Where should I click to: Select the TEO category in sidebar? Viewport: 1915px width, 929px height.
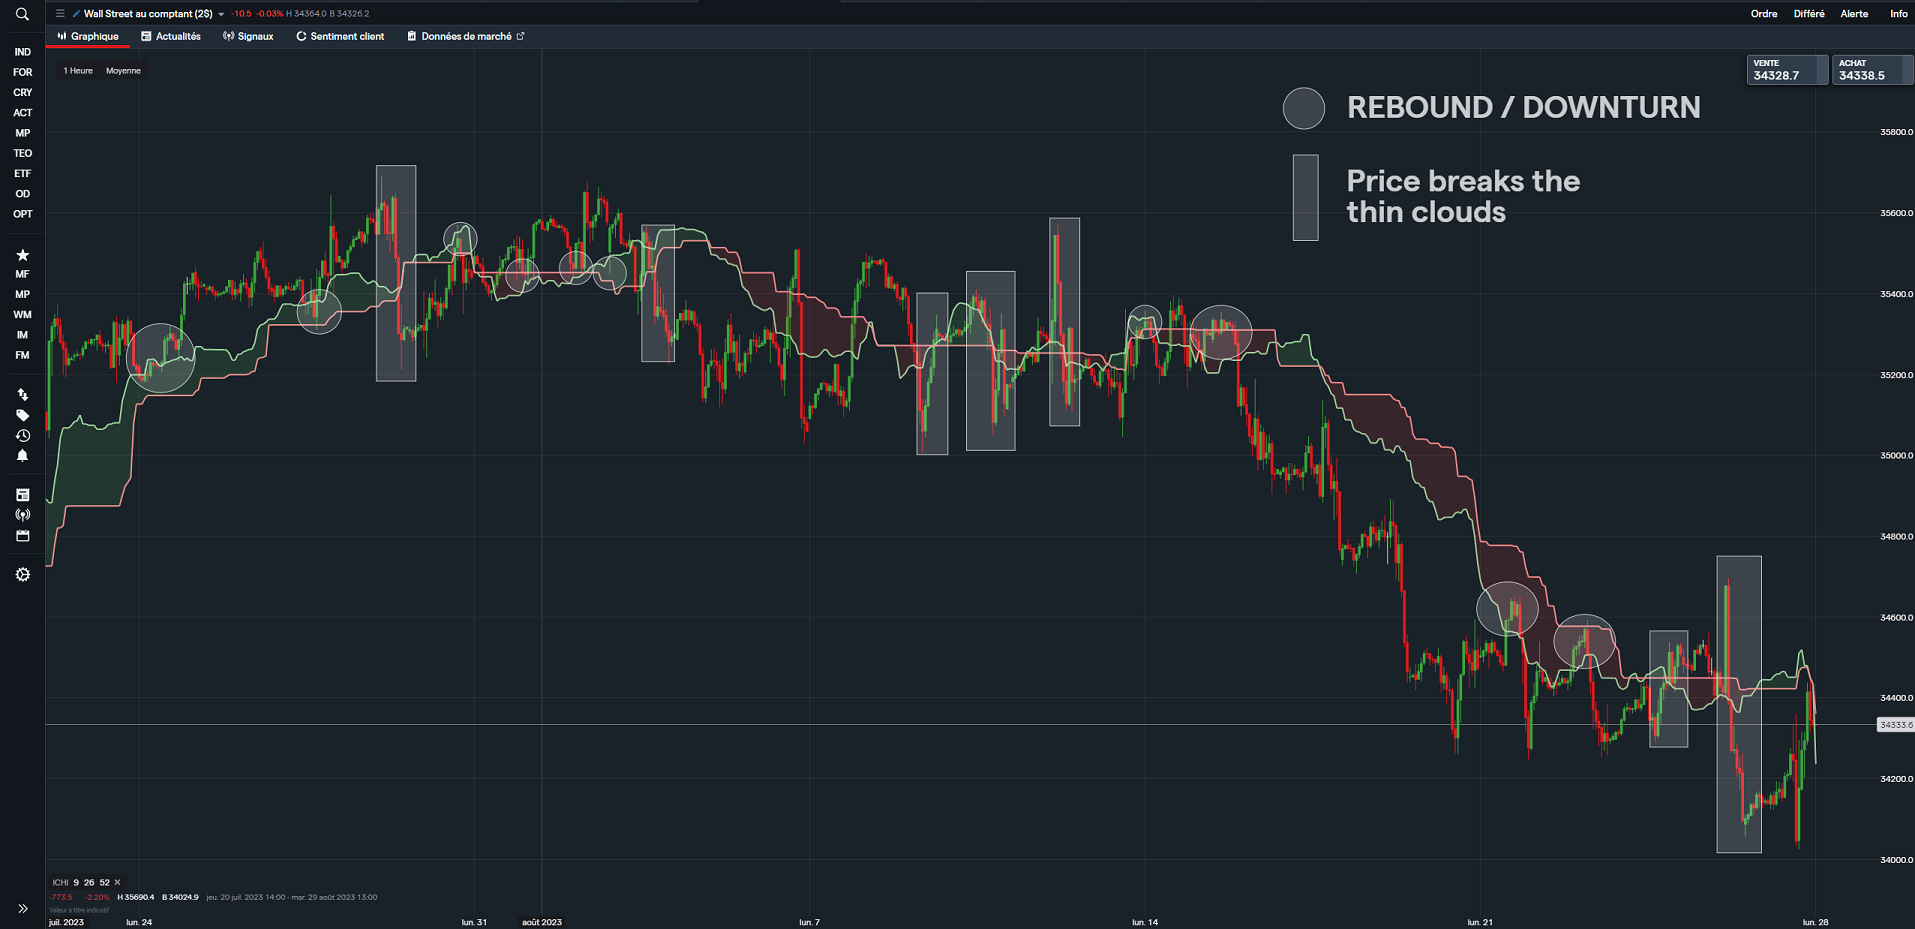22,153
